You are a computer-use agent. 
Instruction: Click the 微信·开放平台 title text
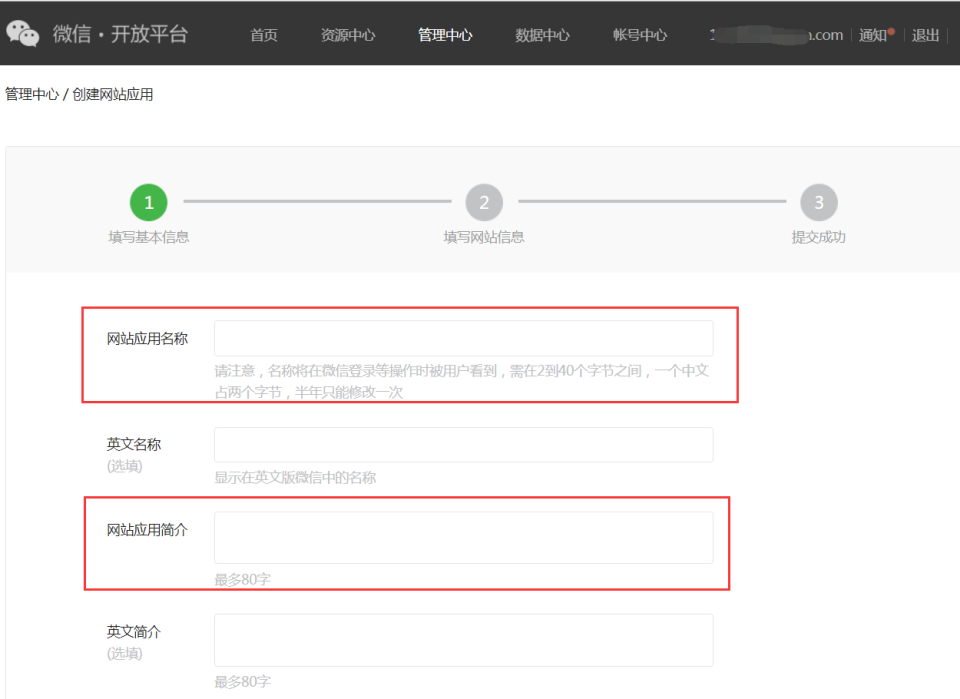[120, 34]
